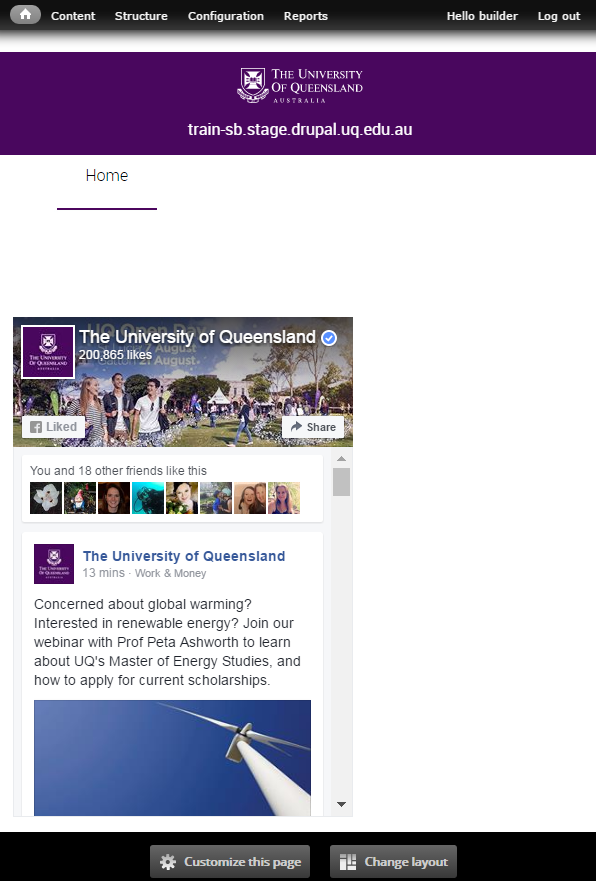Log out of the site
Screen dimensions: 596x881
[558, 16]
